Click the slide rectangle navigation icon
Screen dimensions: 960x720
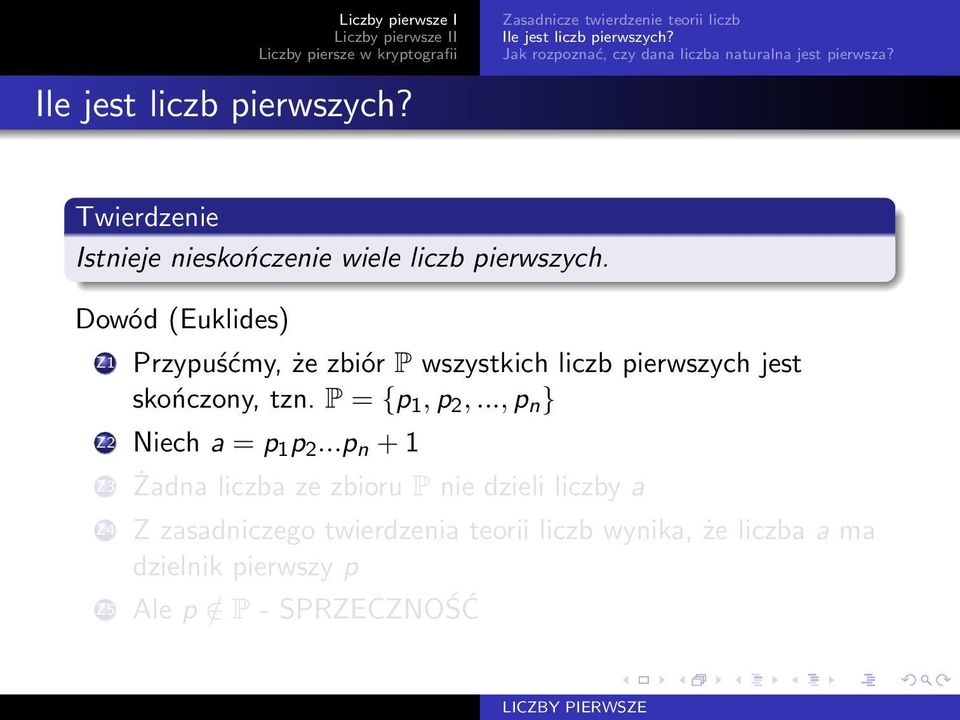click(x=643, y=680)
